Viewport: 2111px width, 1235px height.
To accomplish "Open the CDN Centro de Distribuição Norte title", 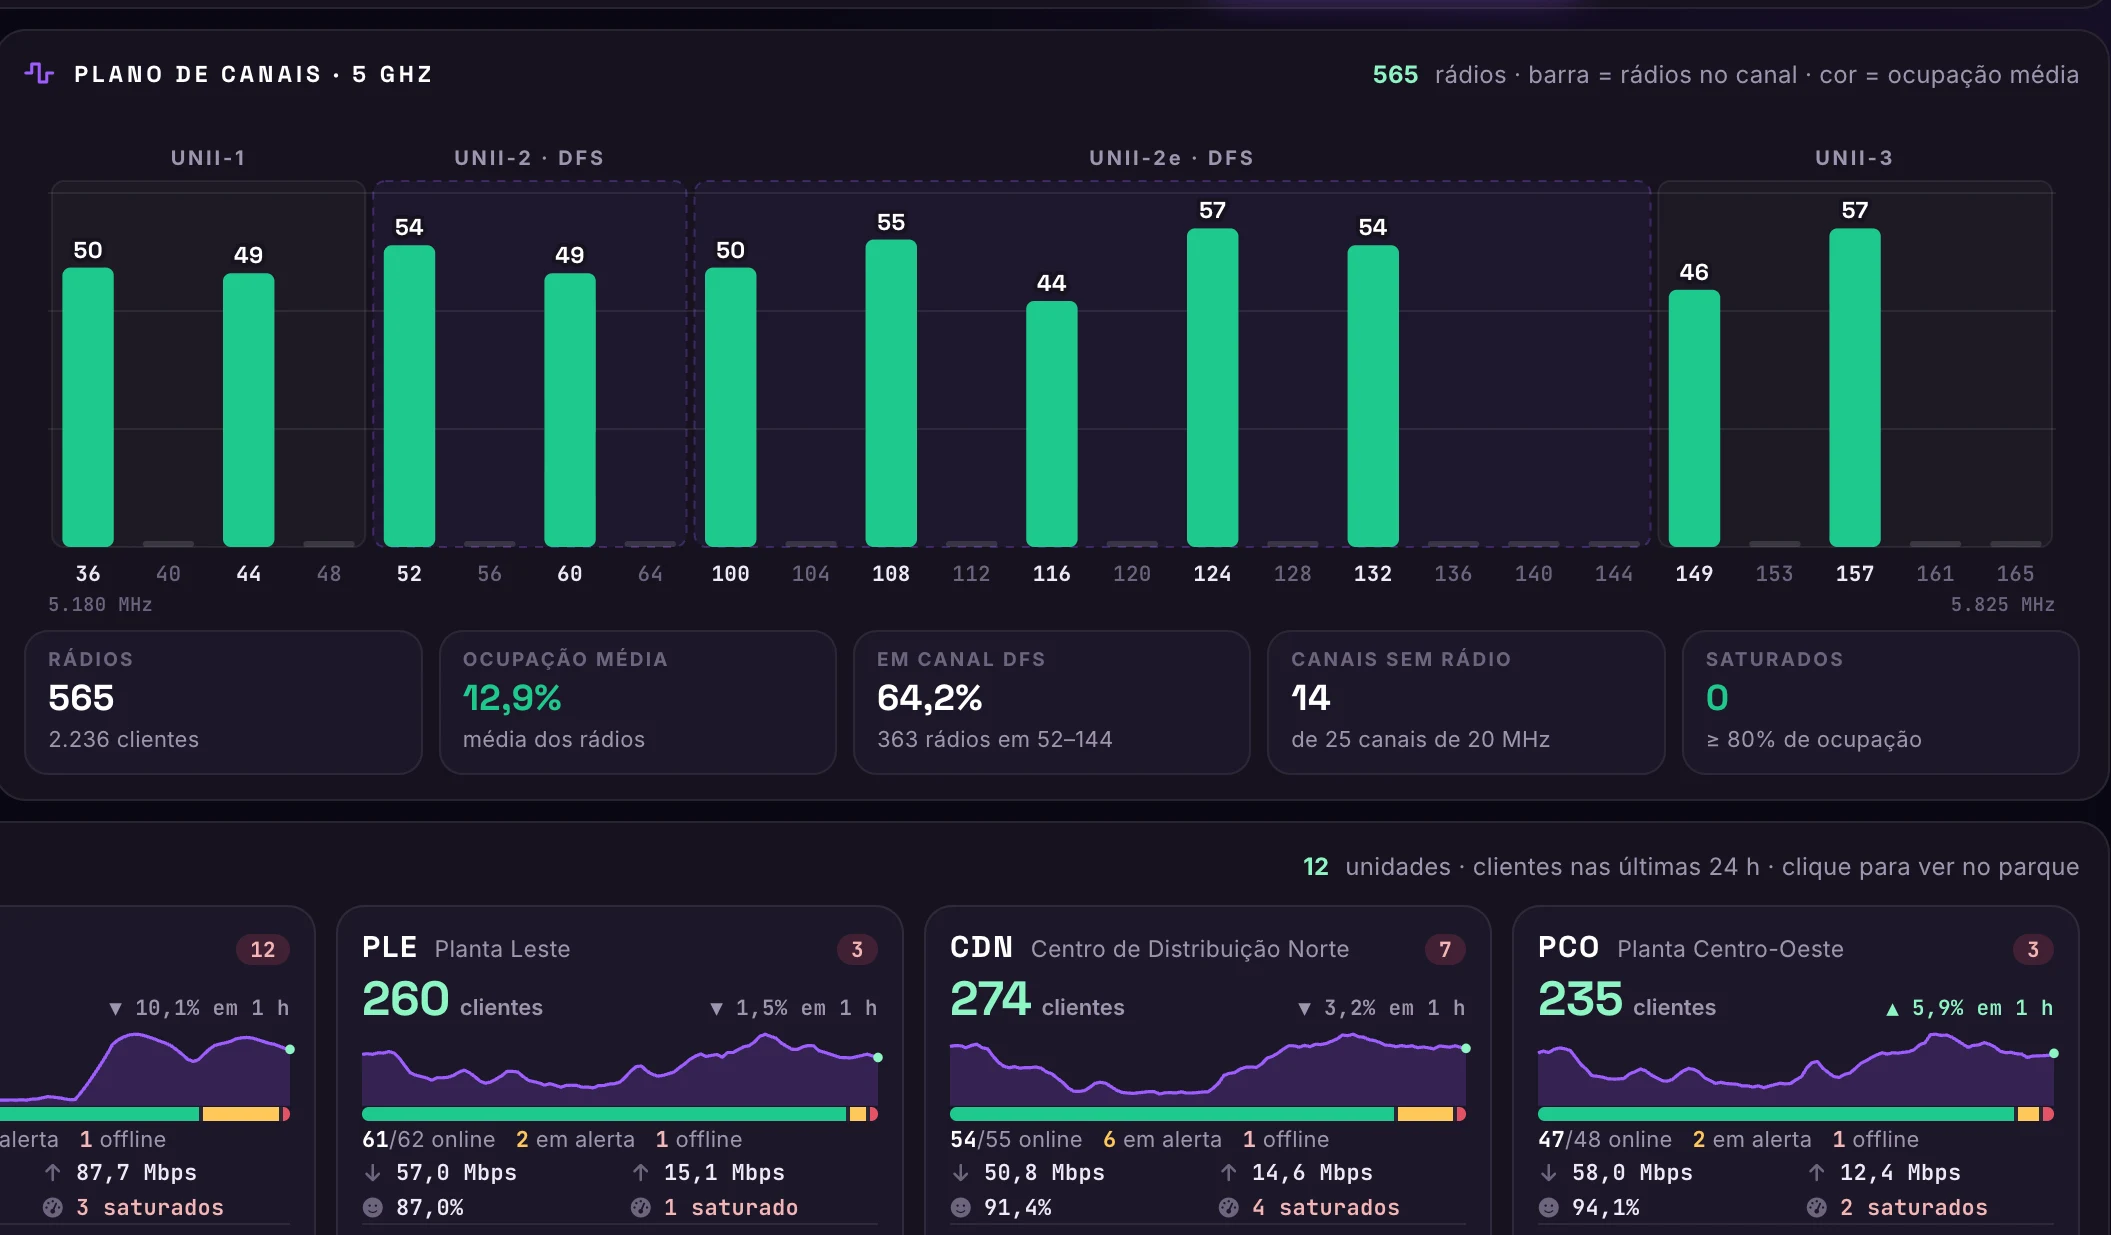I will [x=1150, y=948].
